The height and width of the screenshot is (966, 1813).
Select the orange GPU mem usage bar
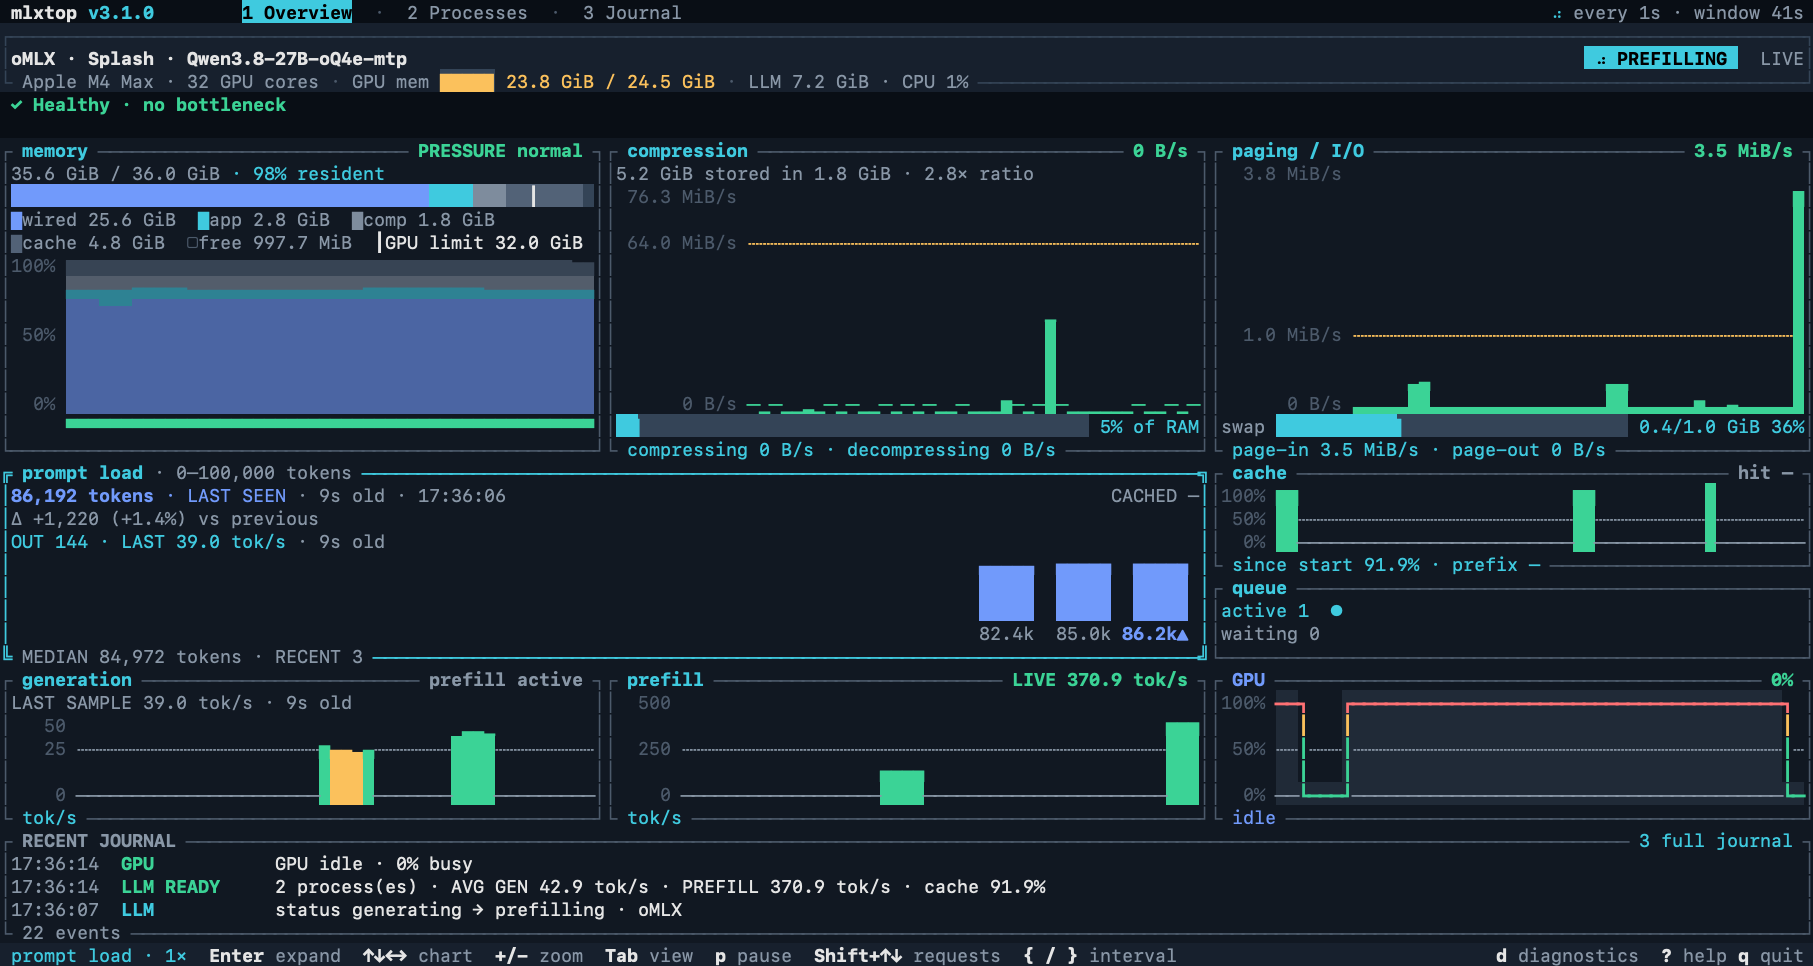[467, 82]
